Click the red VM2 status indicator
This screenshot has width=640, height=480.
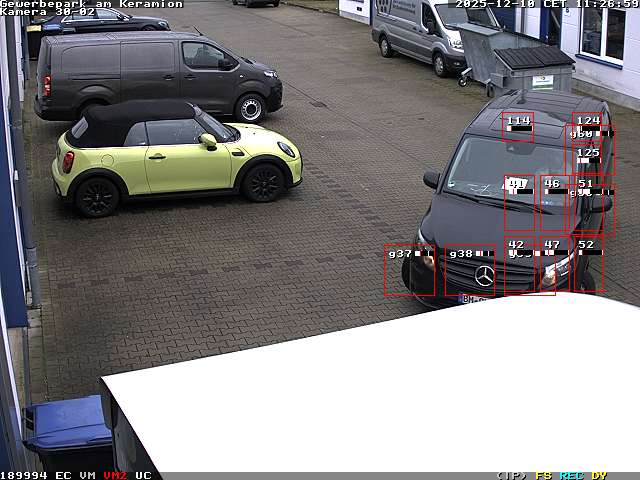115,475
